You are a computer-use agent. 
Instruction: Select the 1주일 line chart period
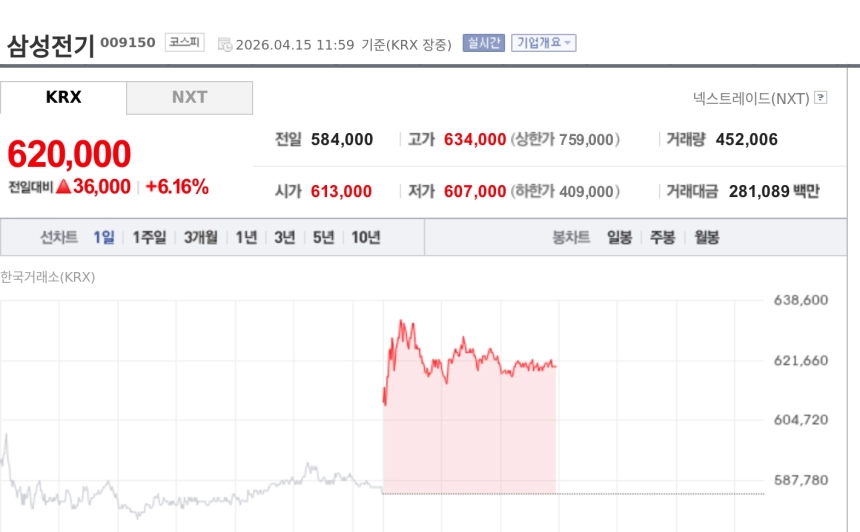pos(149,237)
